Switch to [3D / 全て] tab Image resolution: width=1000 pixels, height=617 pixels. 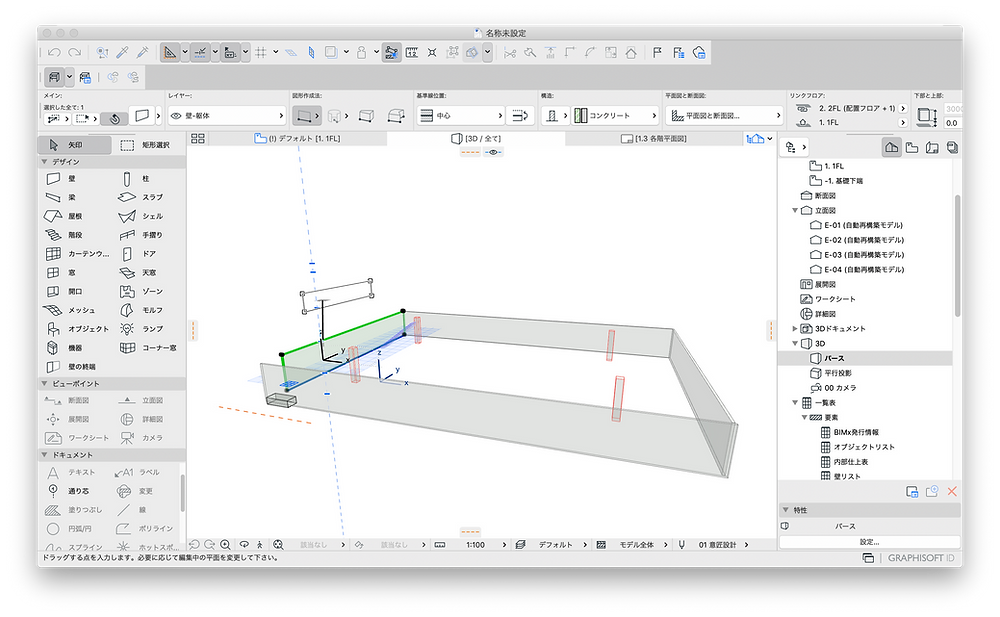(x=476, y=138)
